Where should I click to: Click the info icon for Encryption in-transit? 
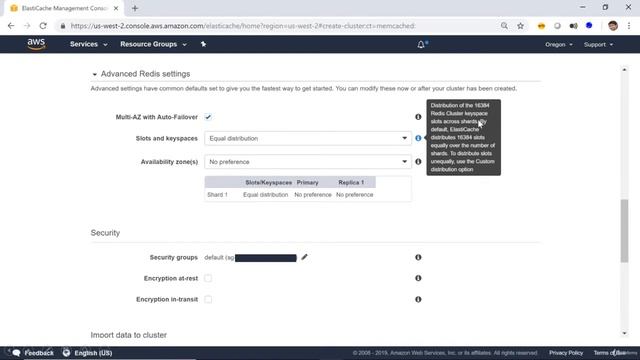pyautogui.click(x=418, y=300)
